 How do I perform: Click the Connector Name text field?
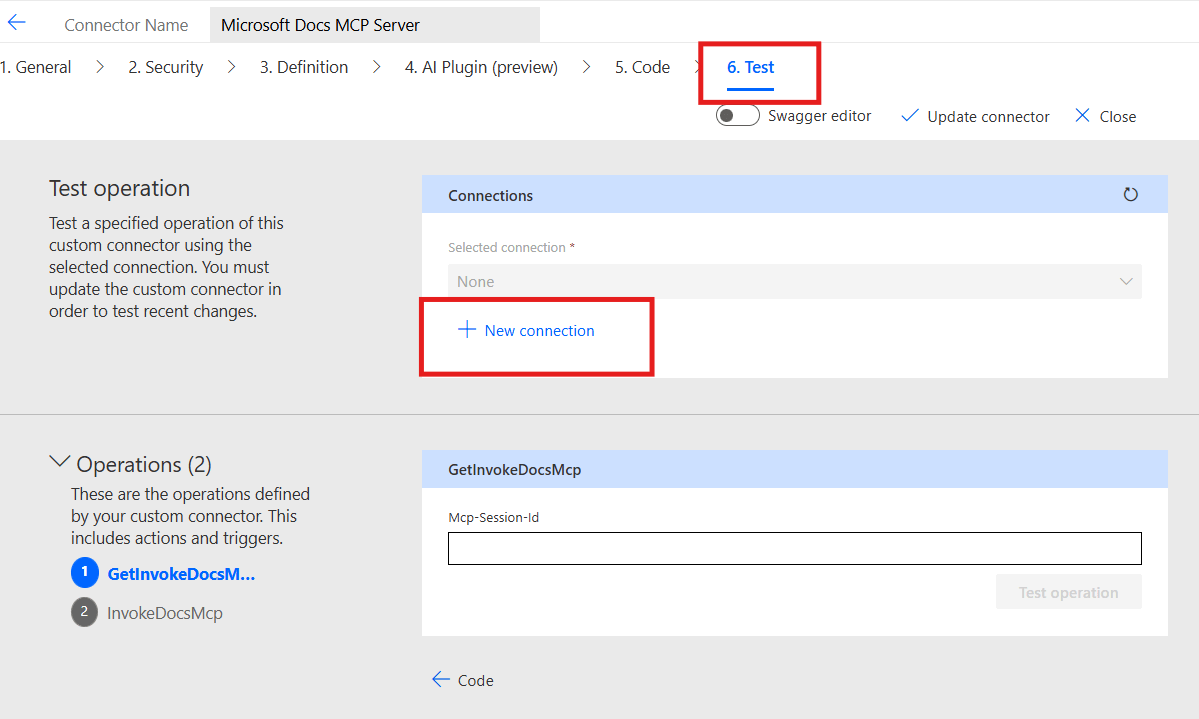tap(375, 25)
